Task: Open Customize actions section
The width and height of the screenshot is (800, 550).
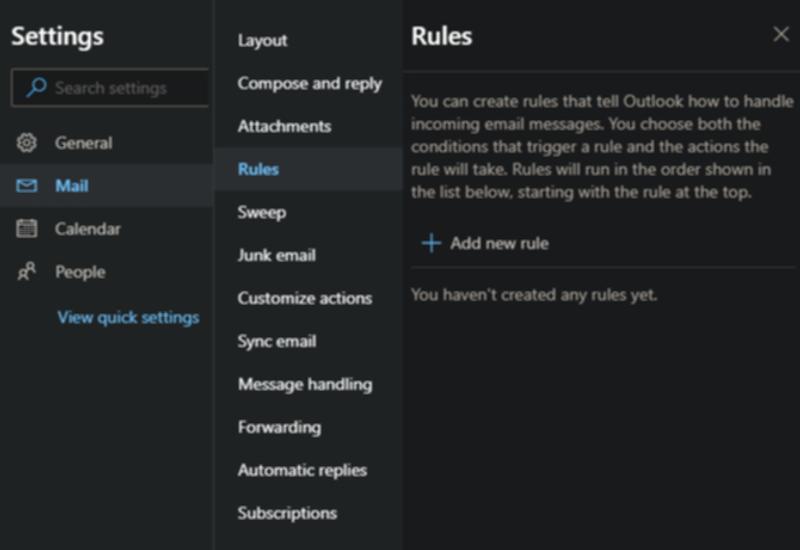Action: (x=304, y=299)
